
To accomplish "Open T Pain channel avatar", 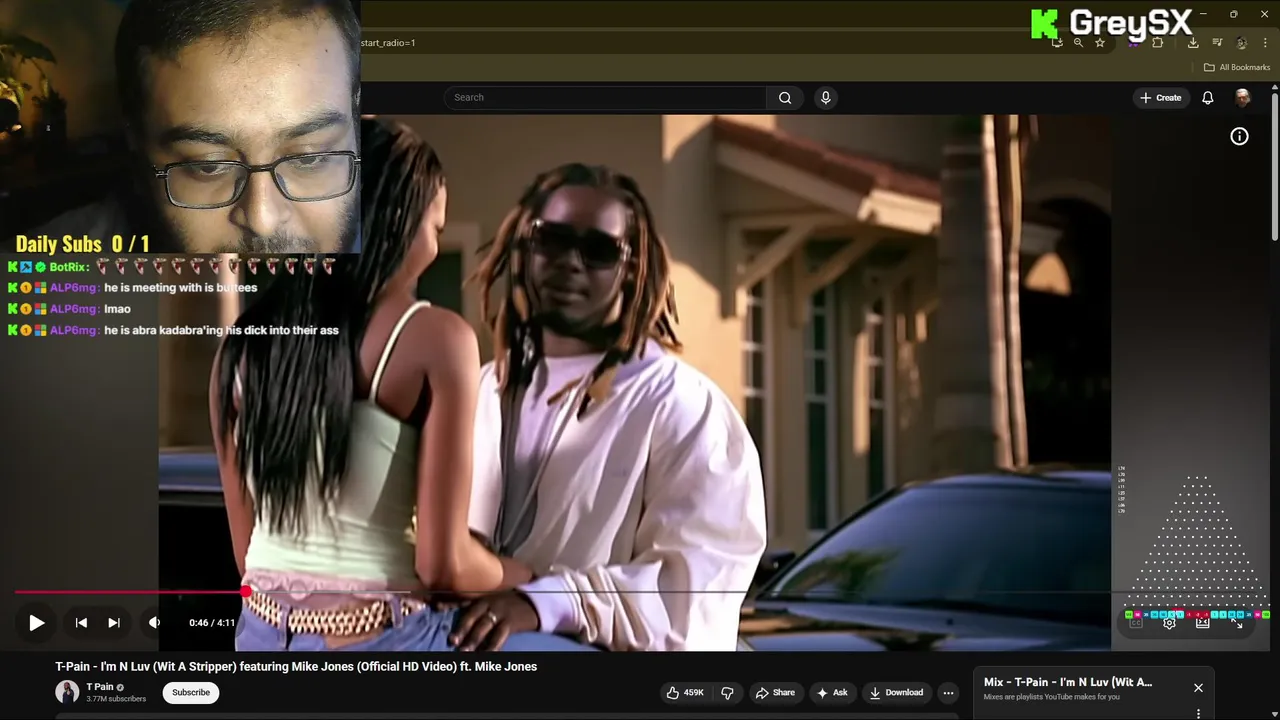I will 67,692.
